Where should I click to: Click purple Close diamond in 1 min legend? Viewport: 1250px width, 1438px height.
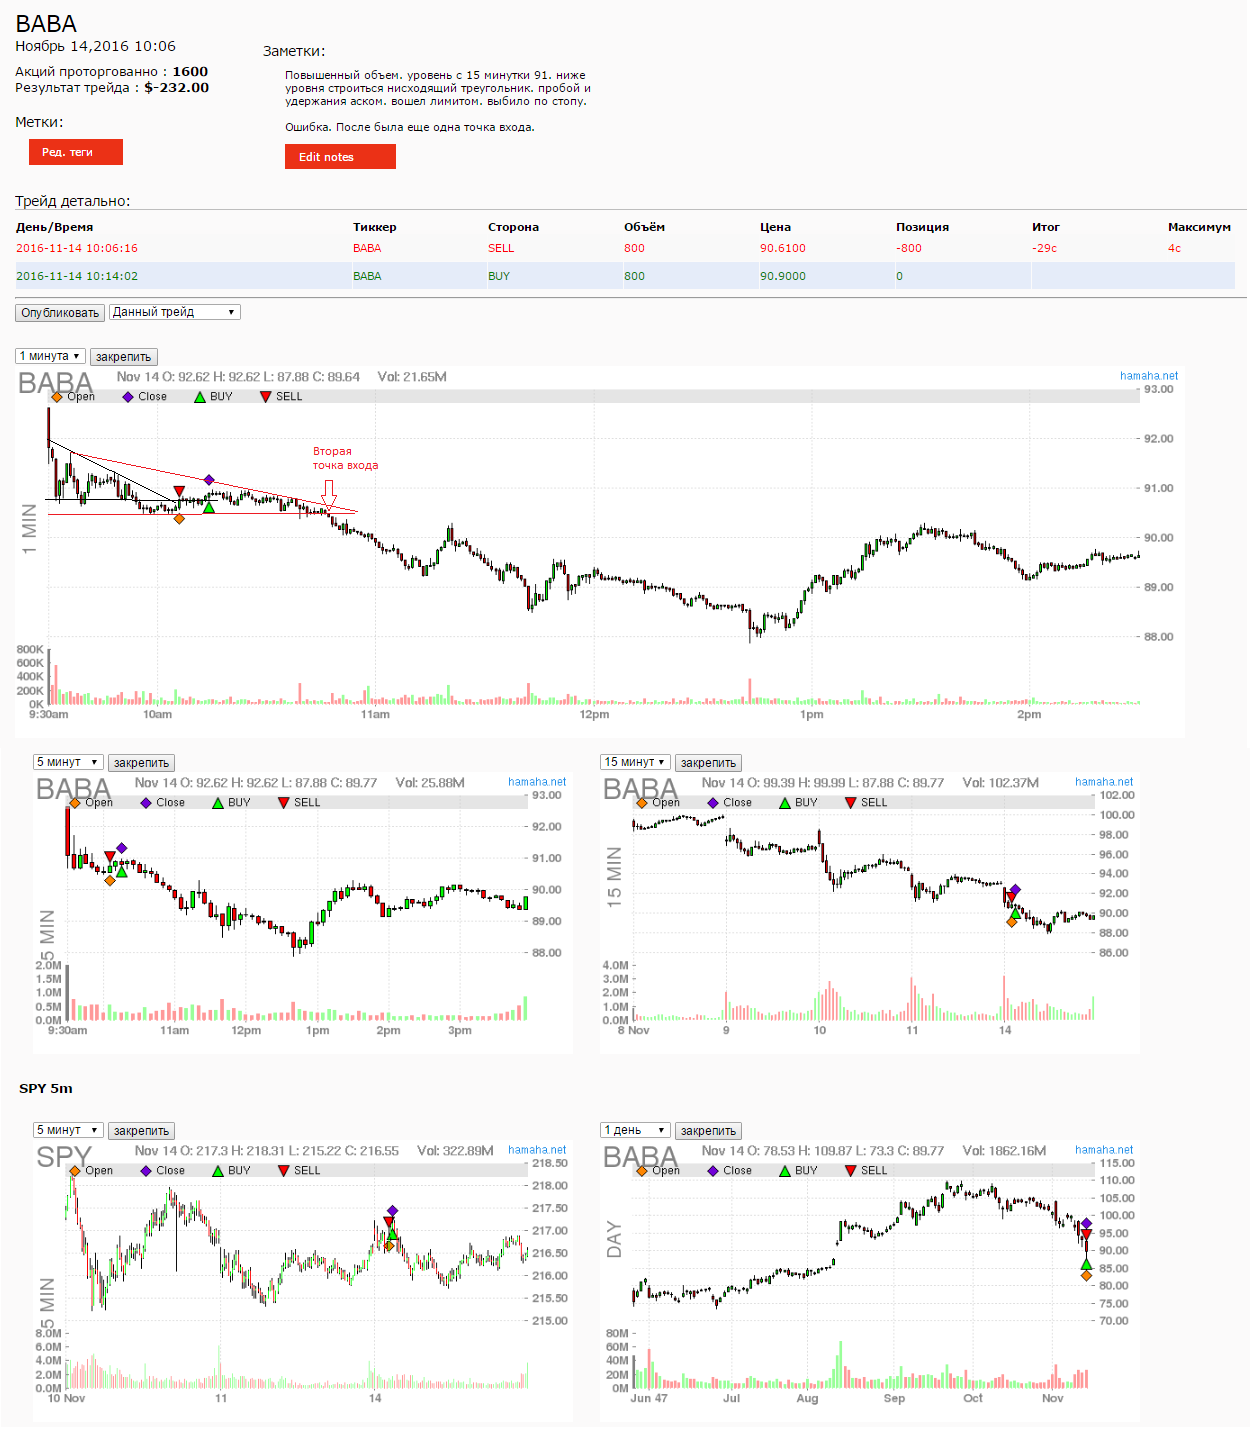click(x=128, y=397)
